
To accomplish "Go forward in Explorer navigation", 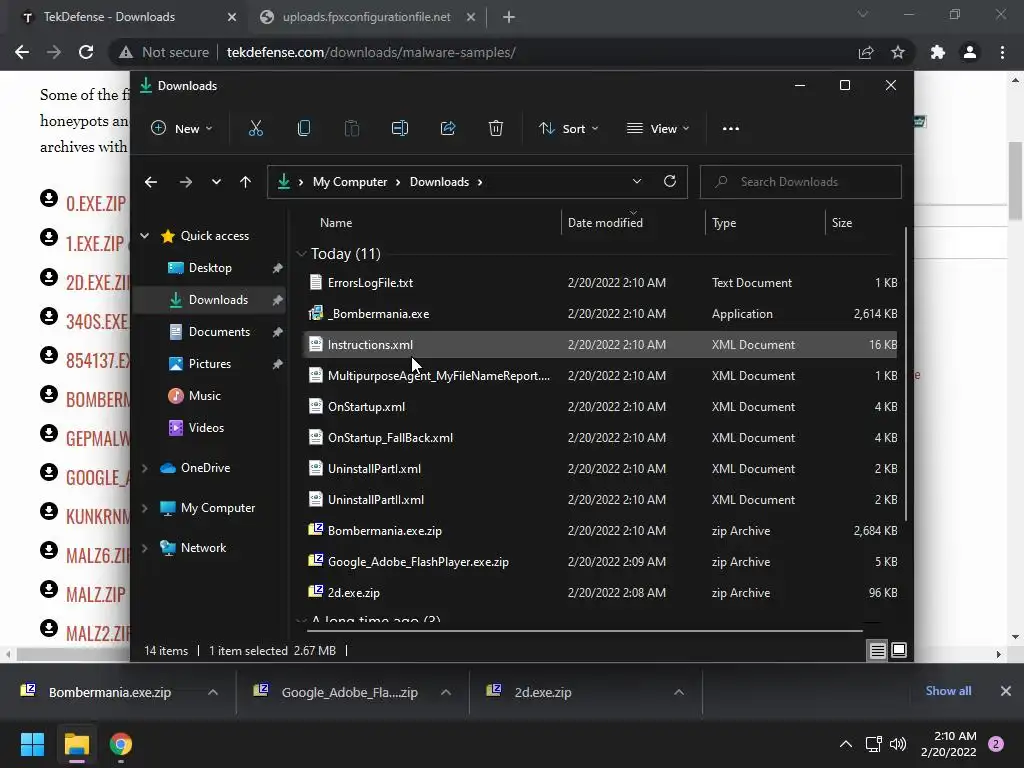I will tap(185, 182).
